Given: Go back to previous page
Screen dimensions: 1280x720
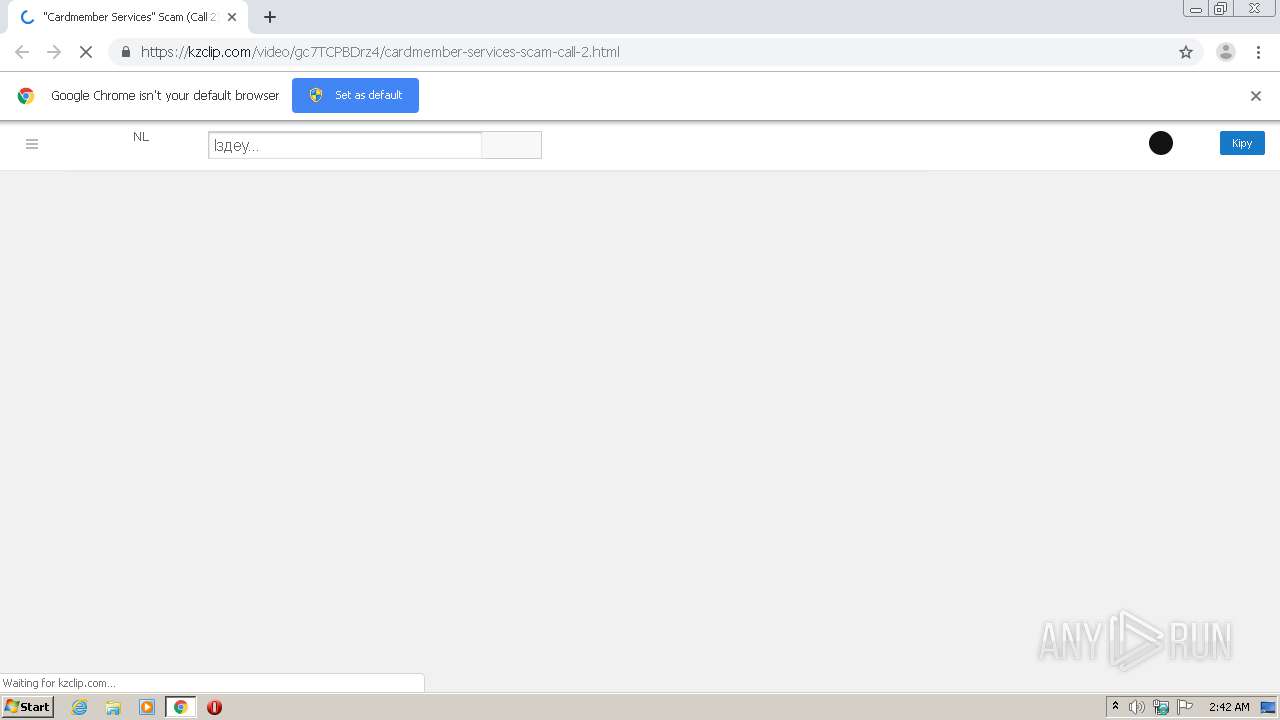Looking at the screenshot, I should click(x=22, y=52).
